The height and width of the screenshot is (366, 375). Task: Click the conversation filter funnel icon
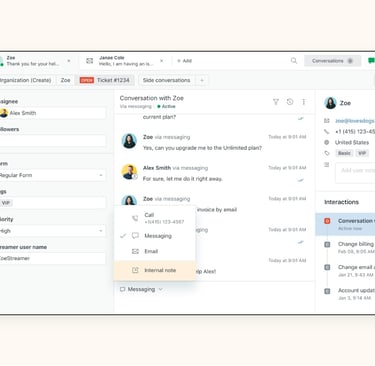pos(276,102)
